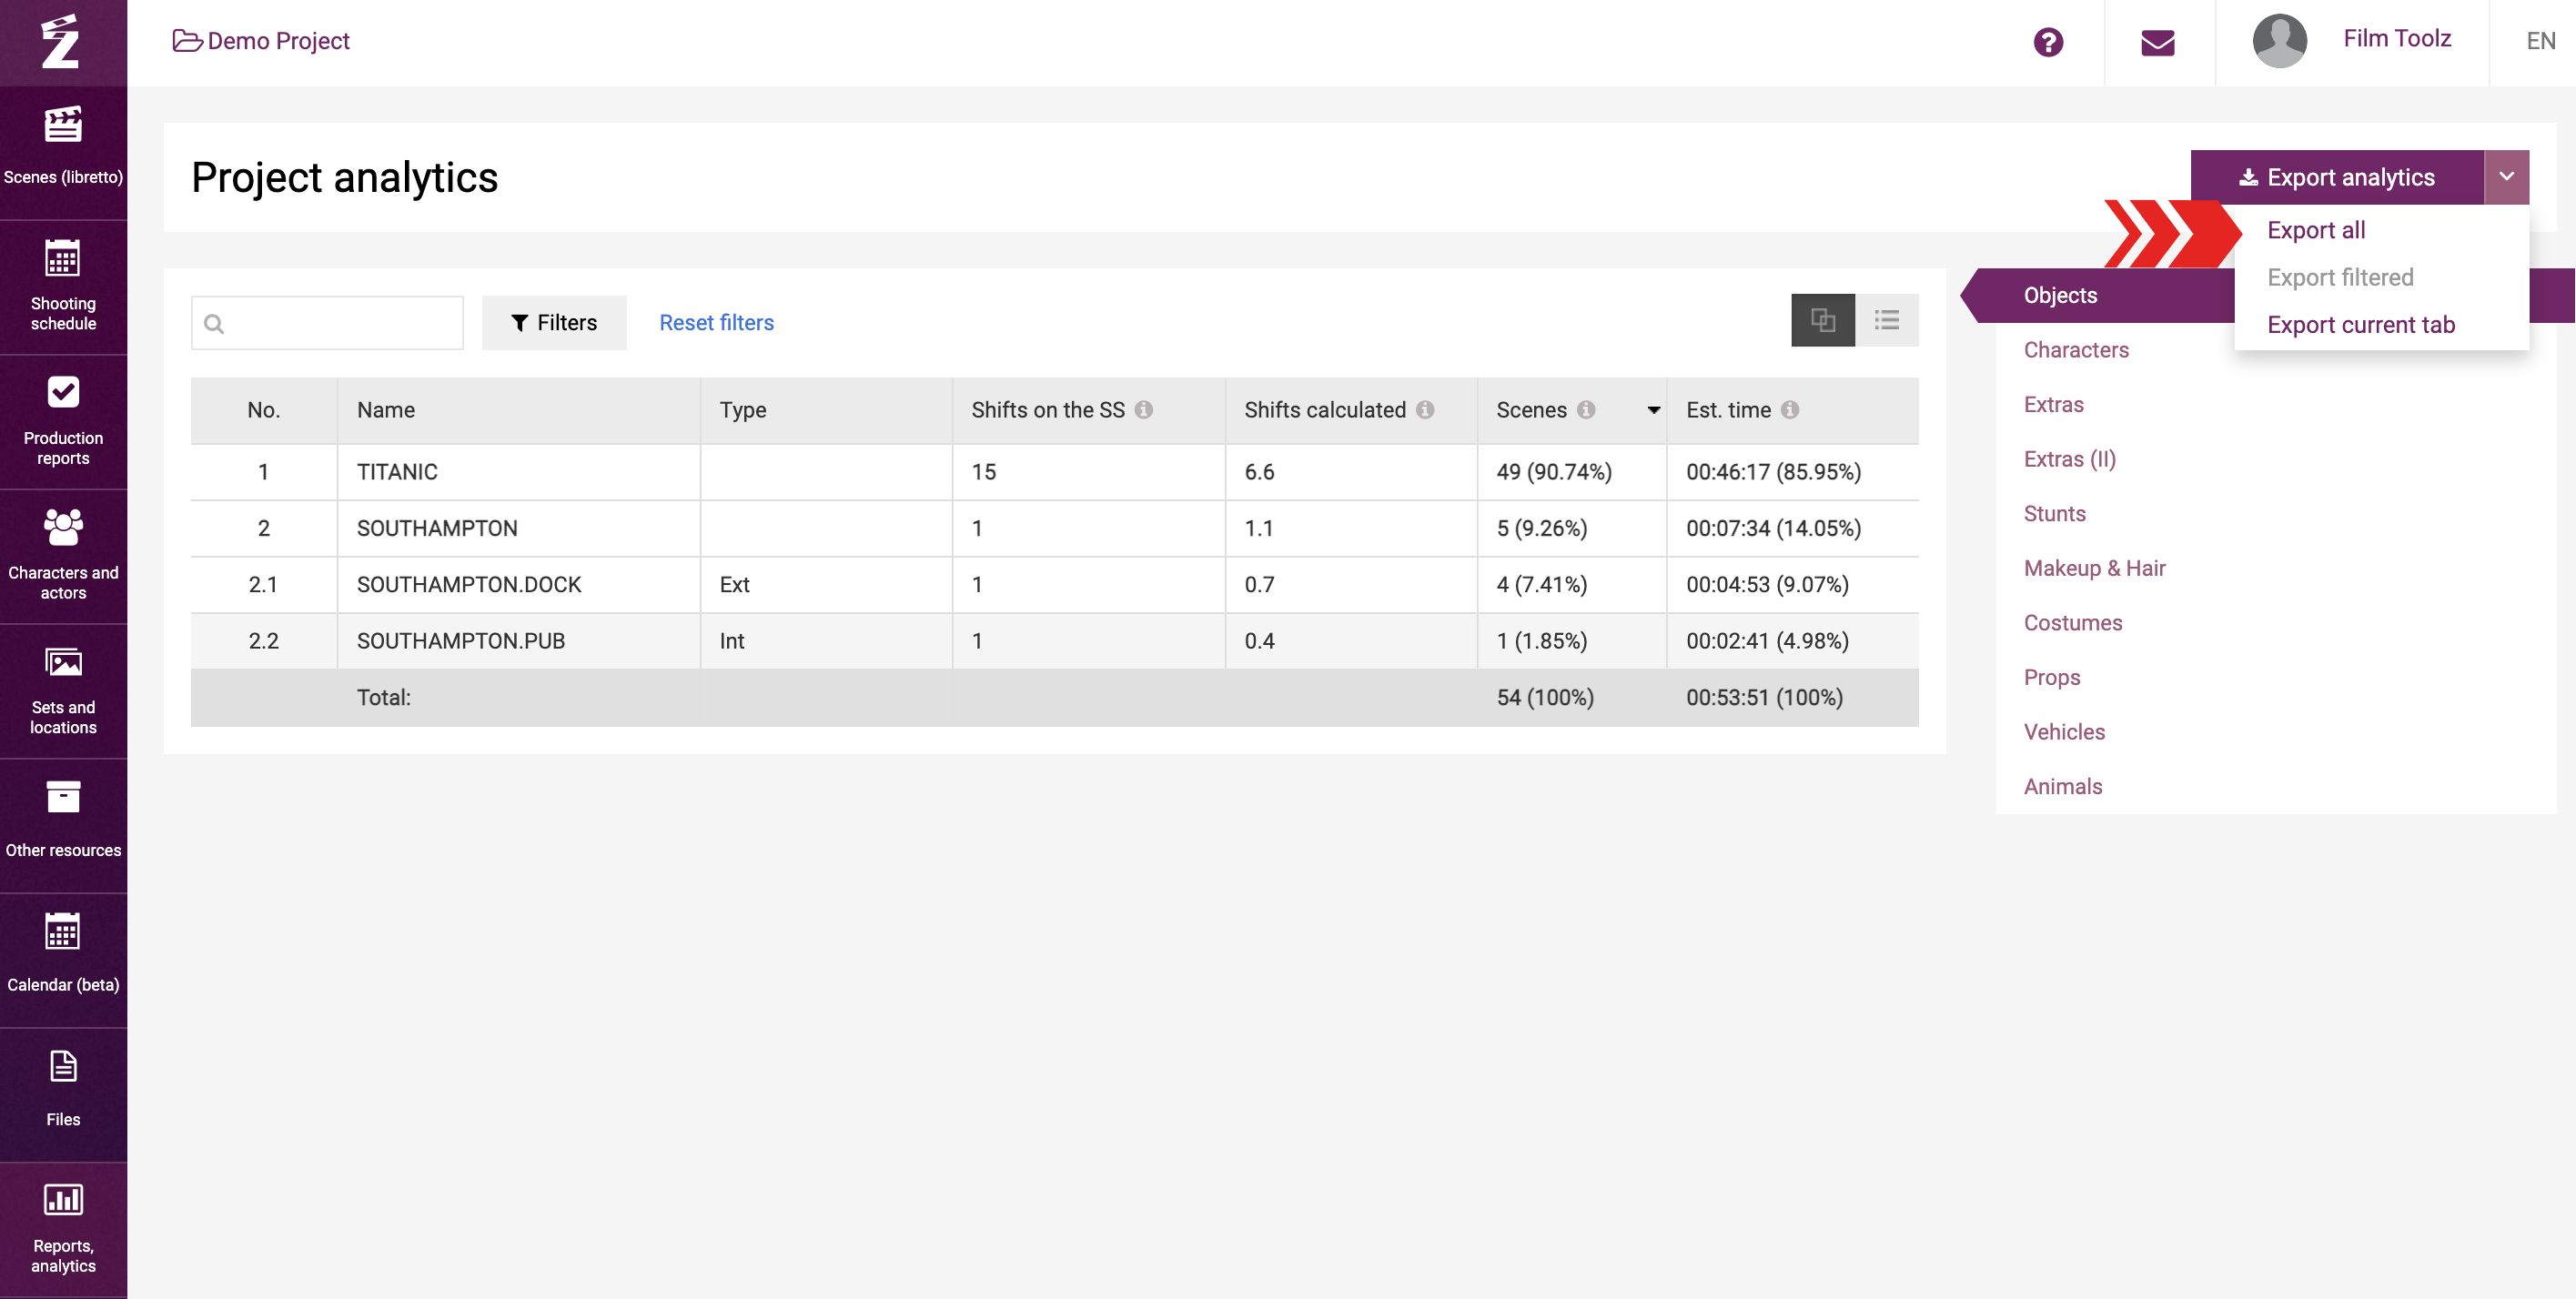
Task: Click the Film Toolz logo icon
Action: (x=61, y=42)
